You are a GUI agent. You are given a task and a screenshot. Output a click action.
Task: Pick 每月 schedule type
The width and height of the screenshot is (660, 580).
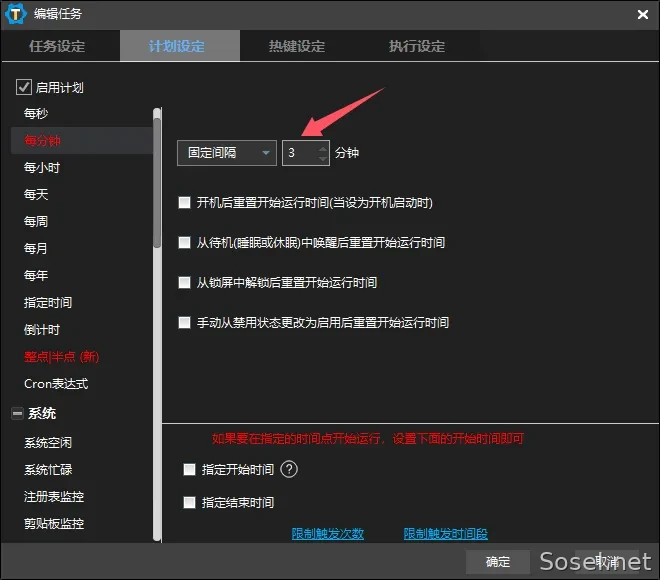82,248
